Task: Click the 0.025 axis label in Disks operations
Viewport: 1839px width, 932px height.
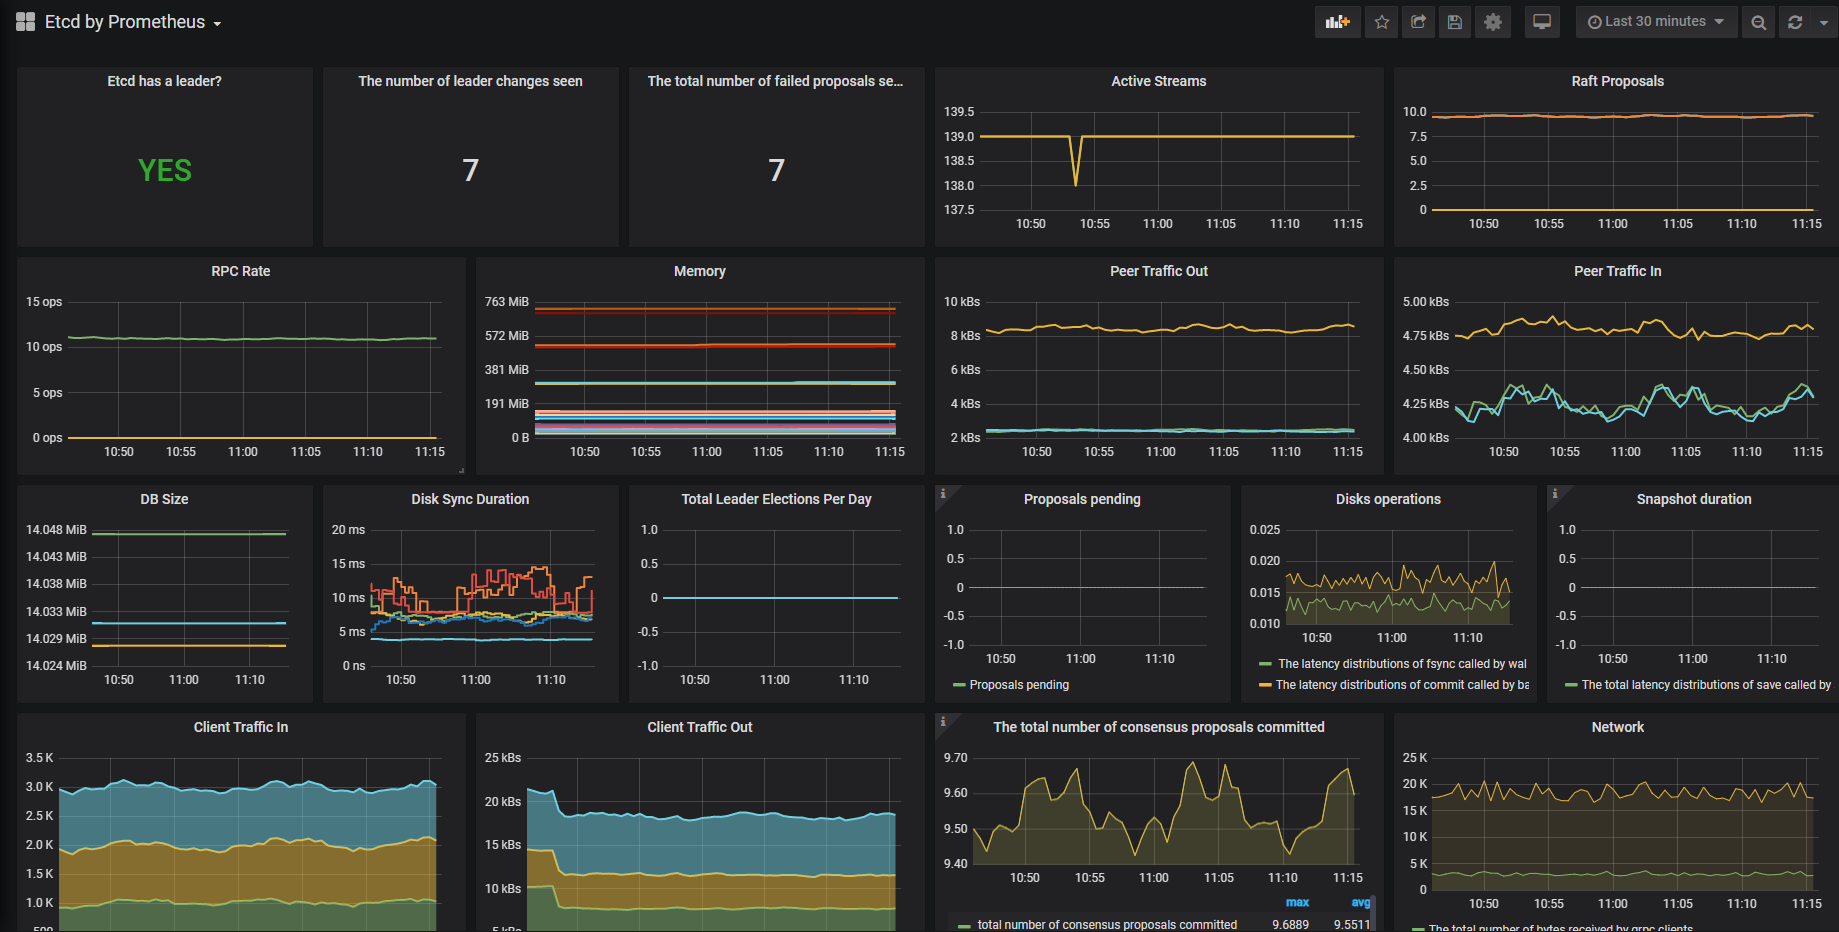Action: coord(1265,530)
